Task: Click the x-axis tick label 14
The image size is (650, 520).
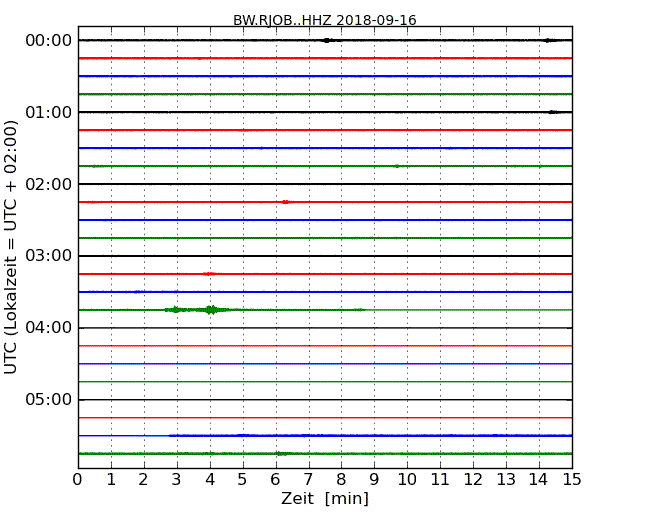Action: [x=539, y=480]
